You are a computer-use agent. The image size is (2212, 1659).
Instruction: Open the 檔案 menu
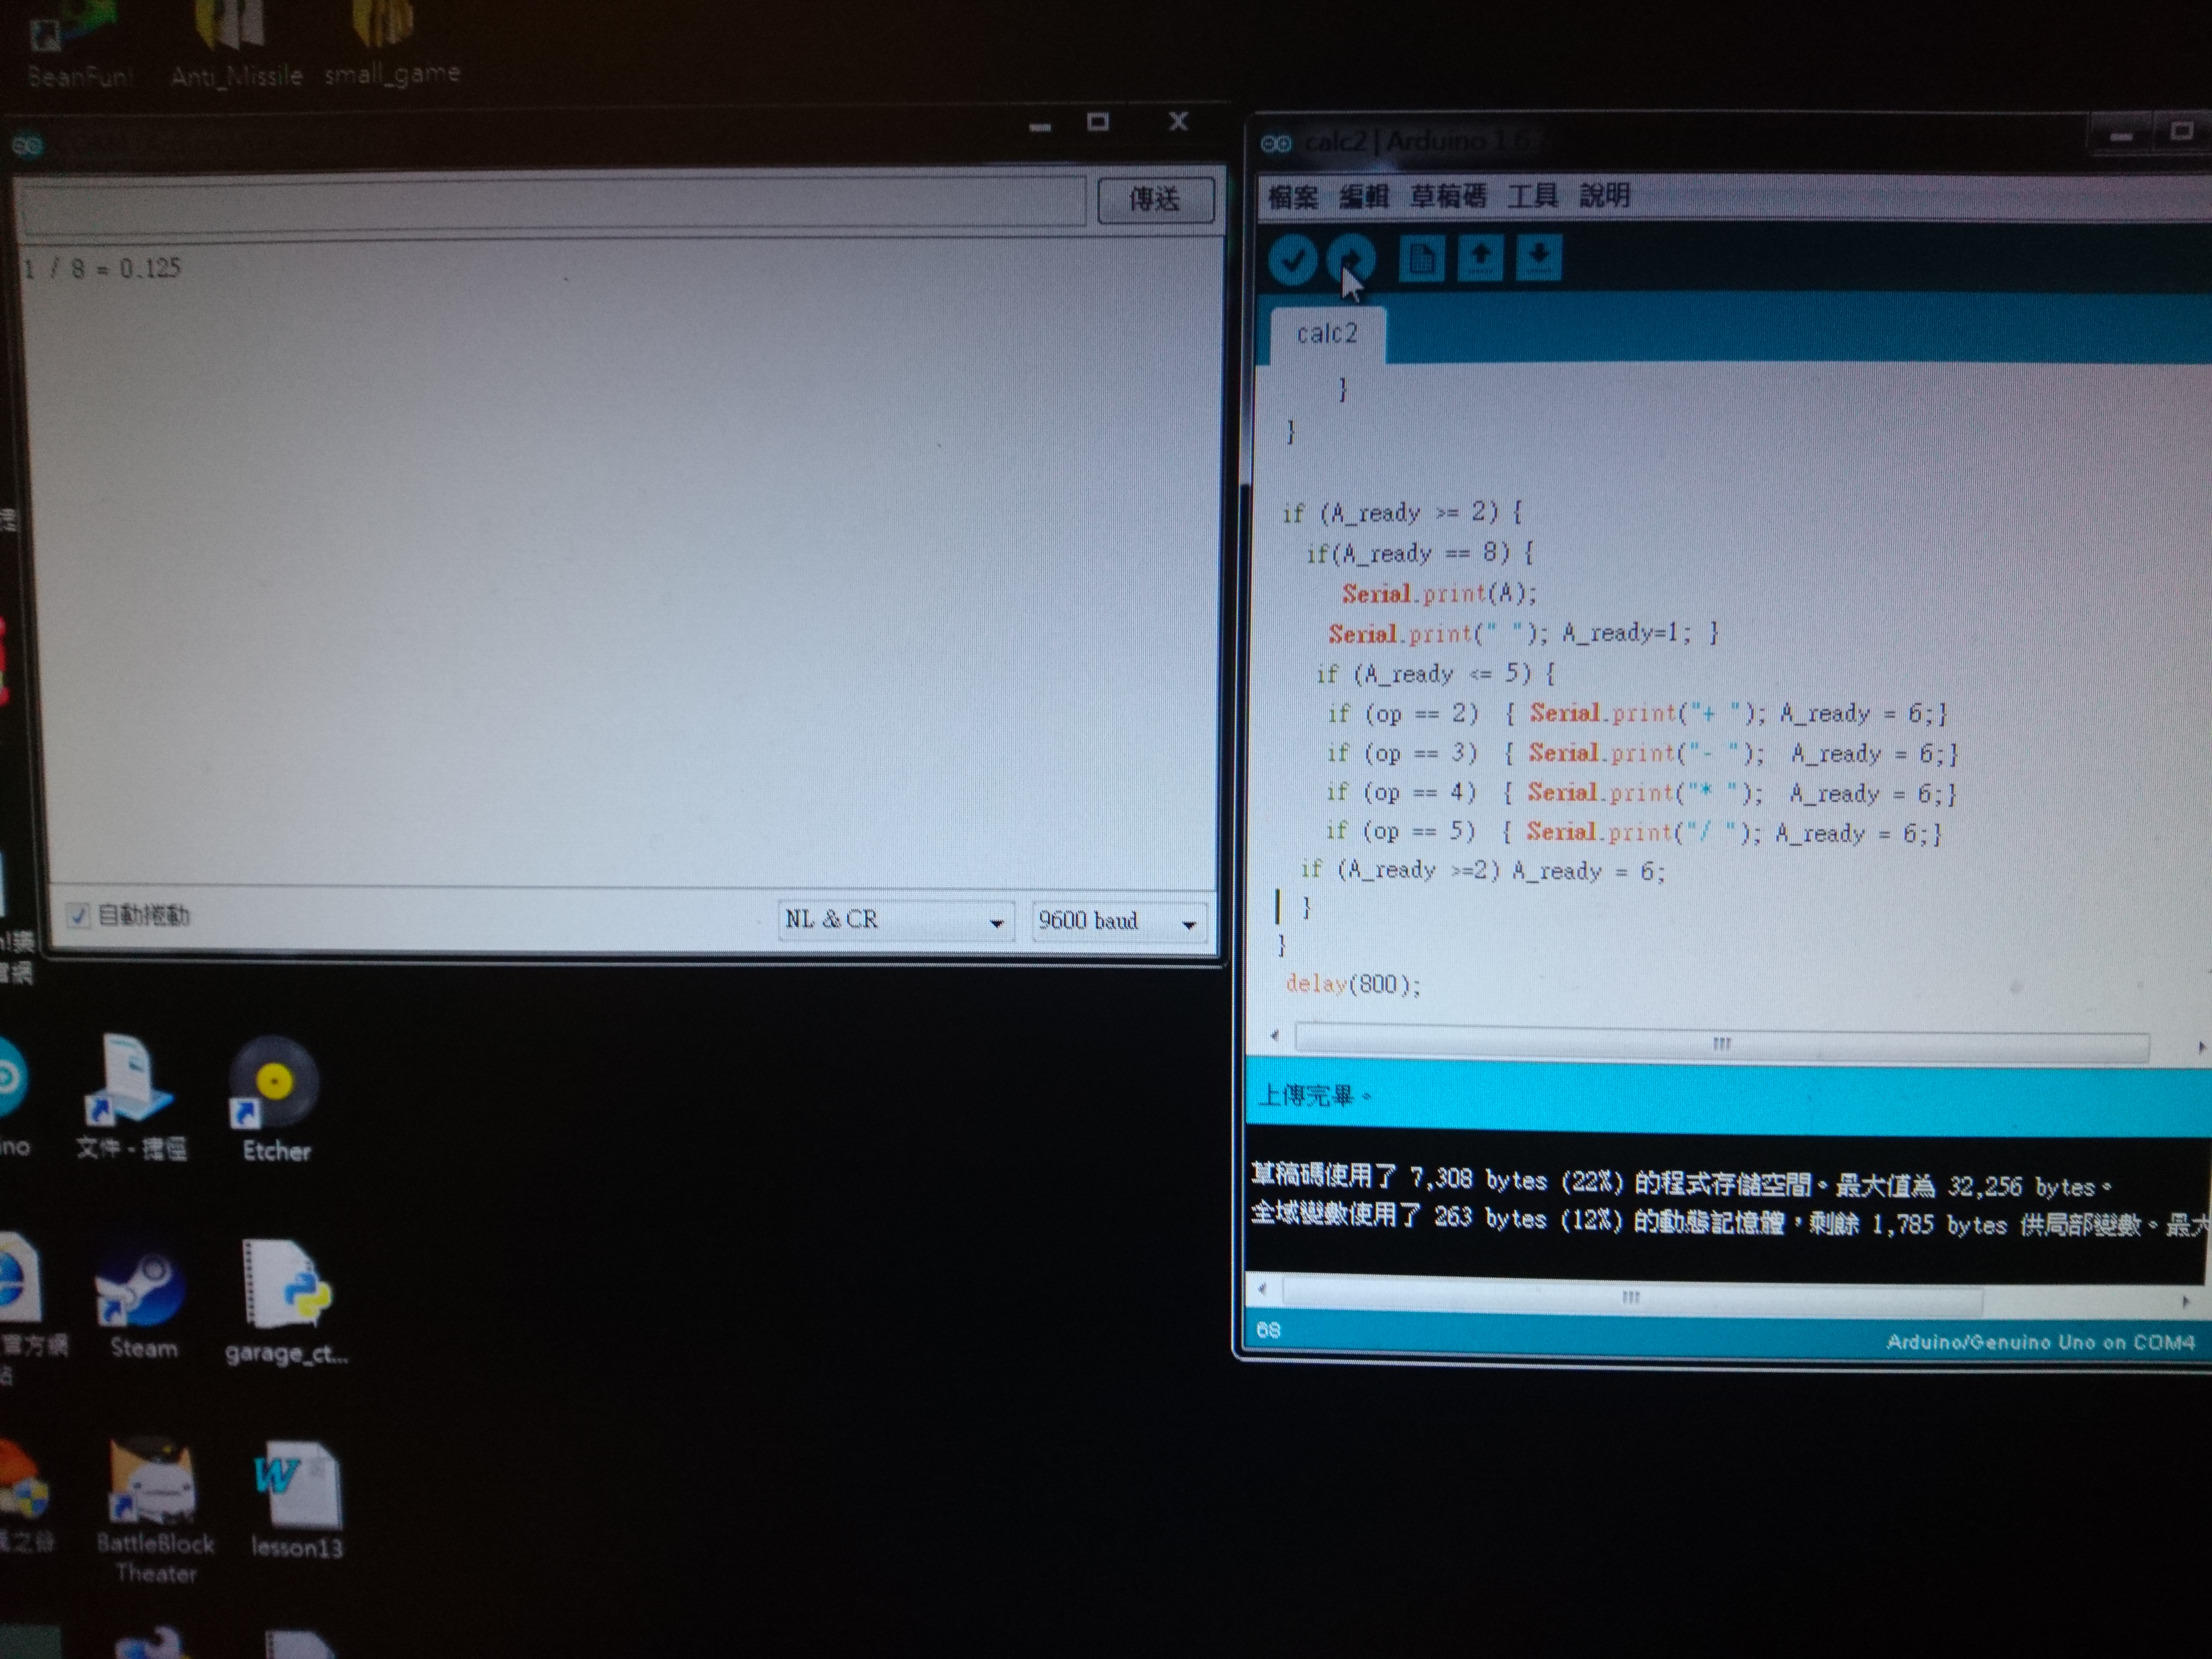click(1293, 197)
